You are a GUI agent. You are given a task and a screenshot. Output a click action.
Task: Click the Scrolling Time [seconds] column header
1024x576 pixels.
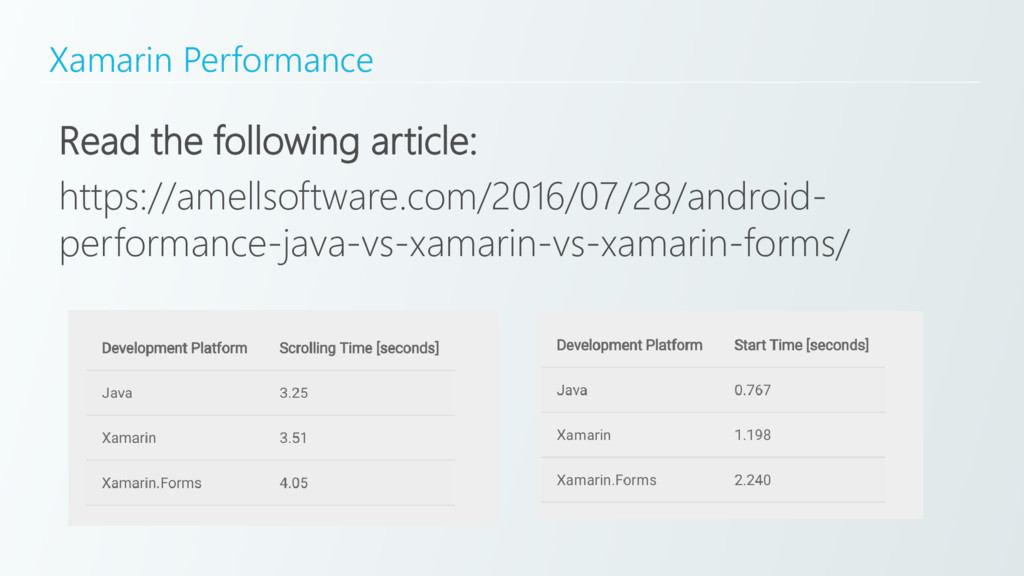point(359,348)
